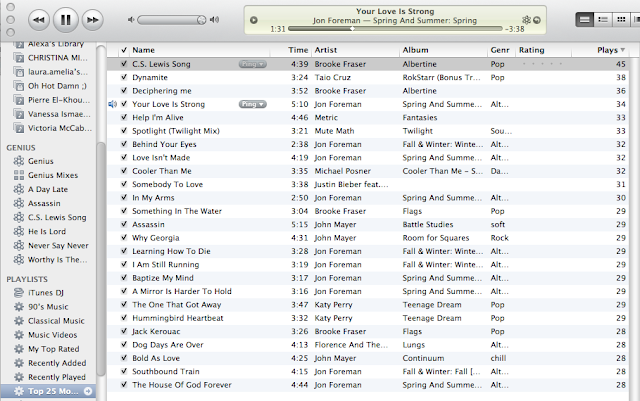This screenshot has width=640, height=401.
Task: Open Ping dropdown on C.S. Lewis Song
Action: click(253, 64)
